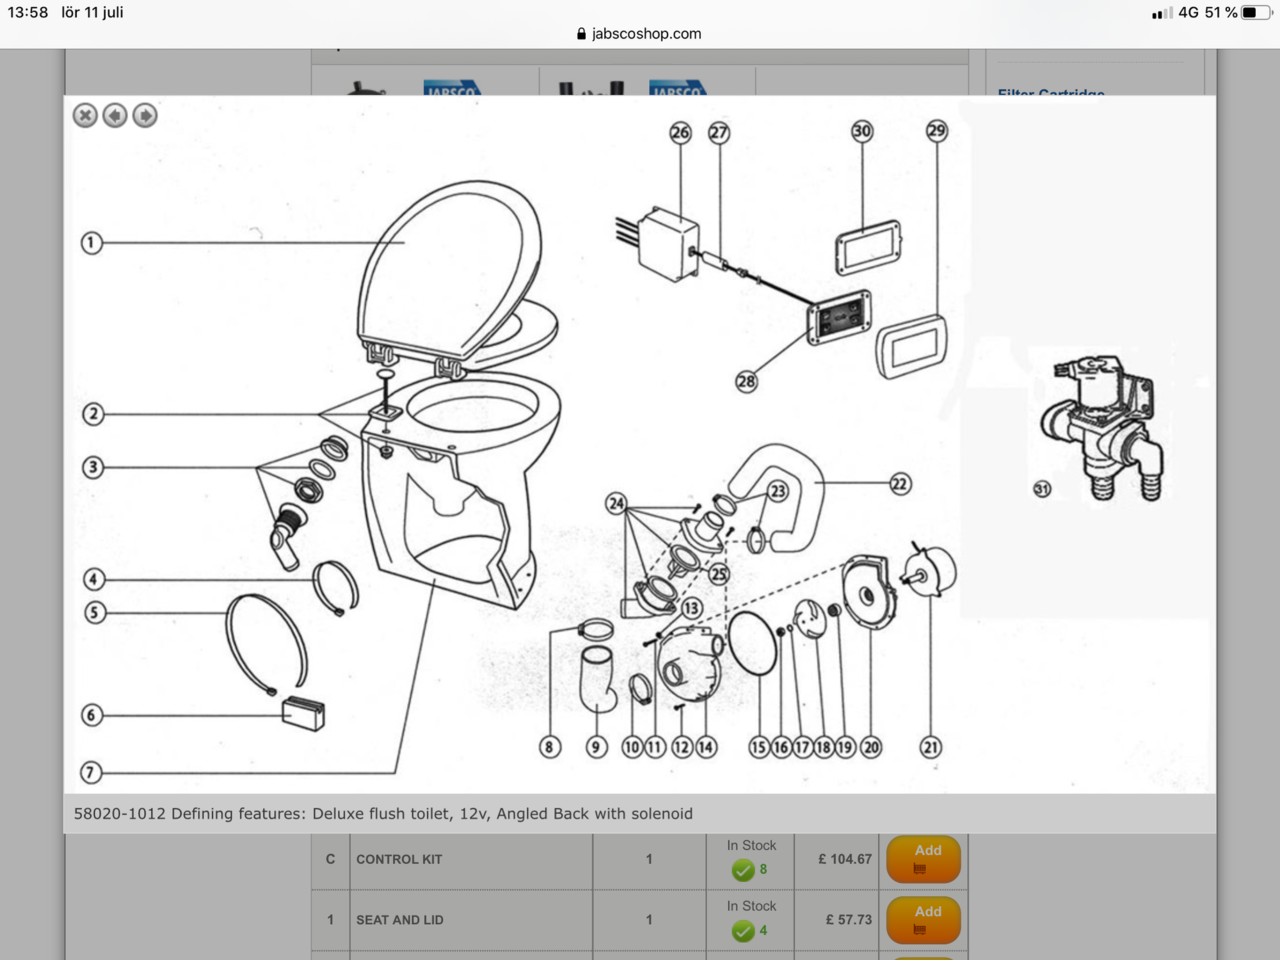This screenshot has height=960, width=1280.
Task: Select callout number 22 next to hose
Action: pos(900,484)
